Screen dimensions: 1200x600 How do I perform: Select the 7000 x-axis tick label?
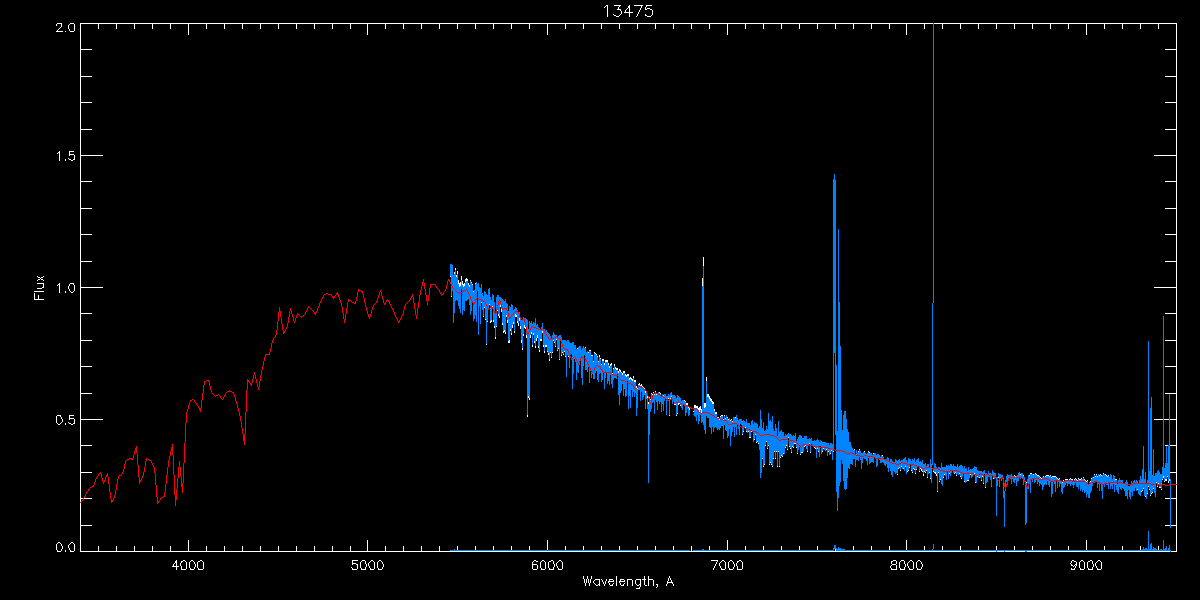(727, 564)
